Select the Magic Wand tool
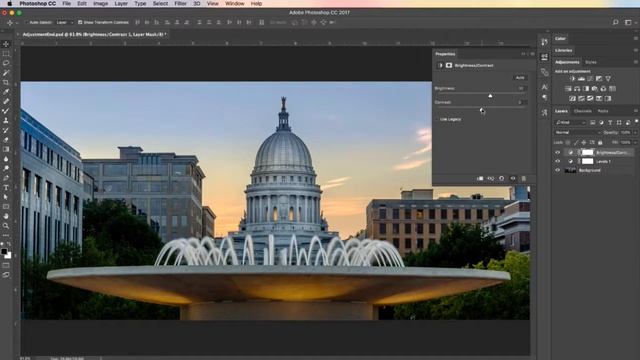This screenshot has width=640, height=360. [x=6, y=73]
